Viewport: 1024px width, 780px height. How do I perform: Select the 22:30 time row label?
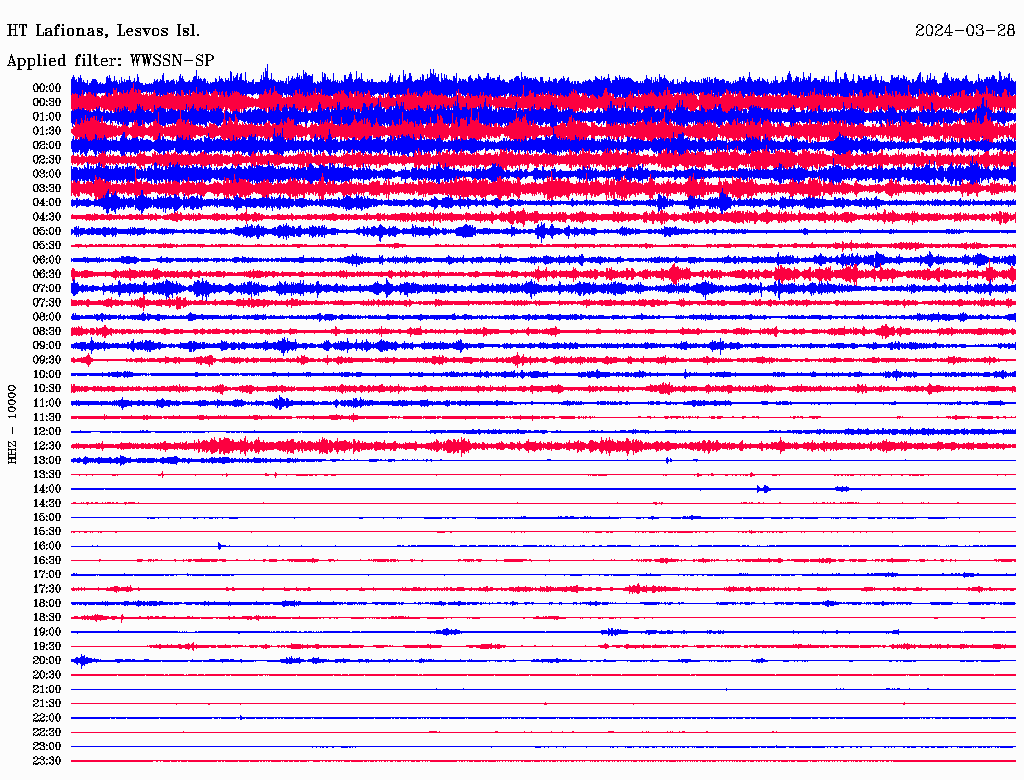(47, 733)
